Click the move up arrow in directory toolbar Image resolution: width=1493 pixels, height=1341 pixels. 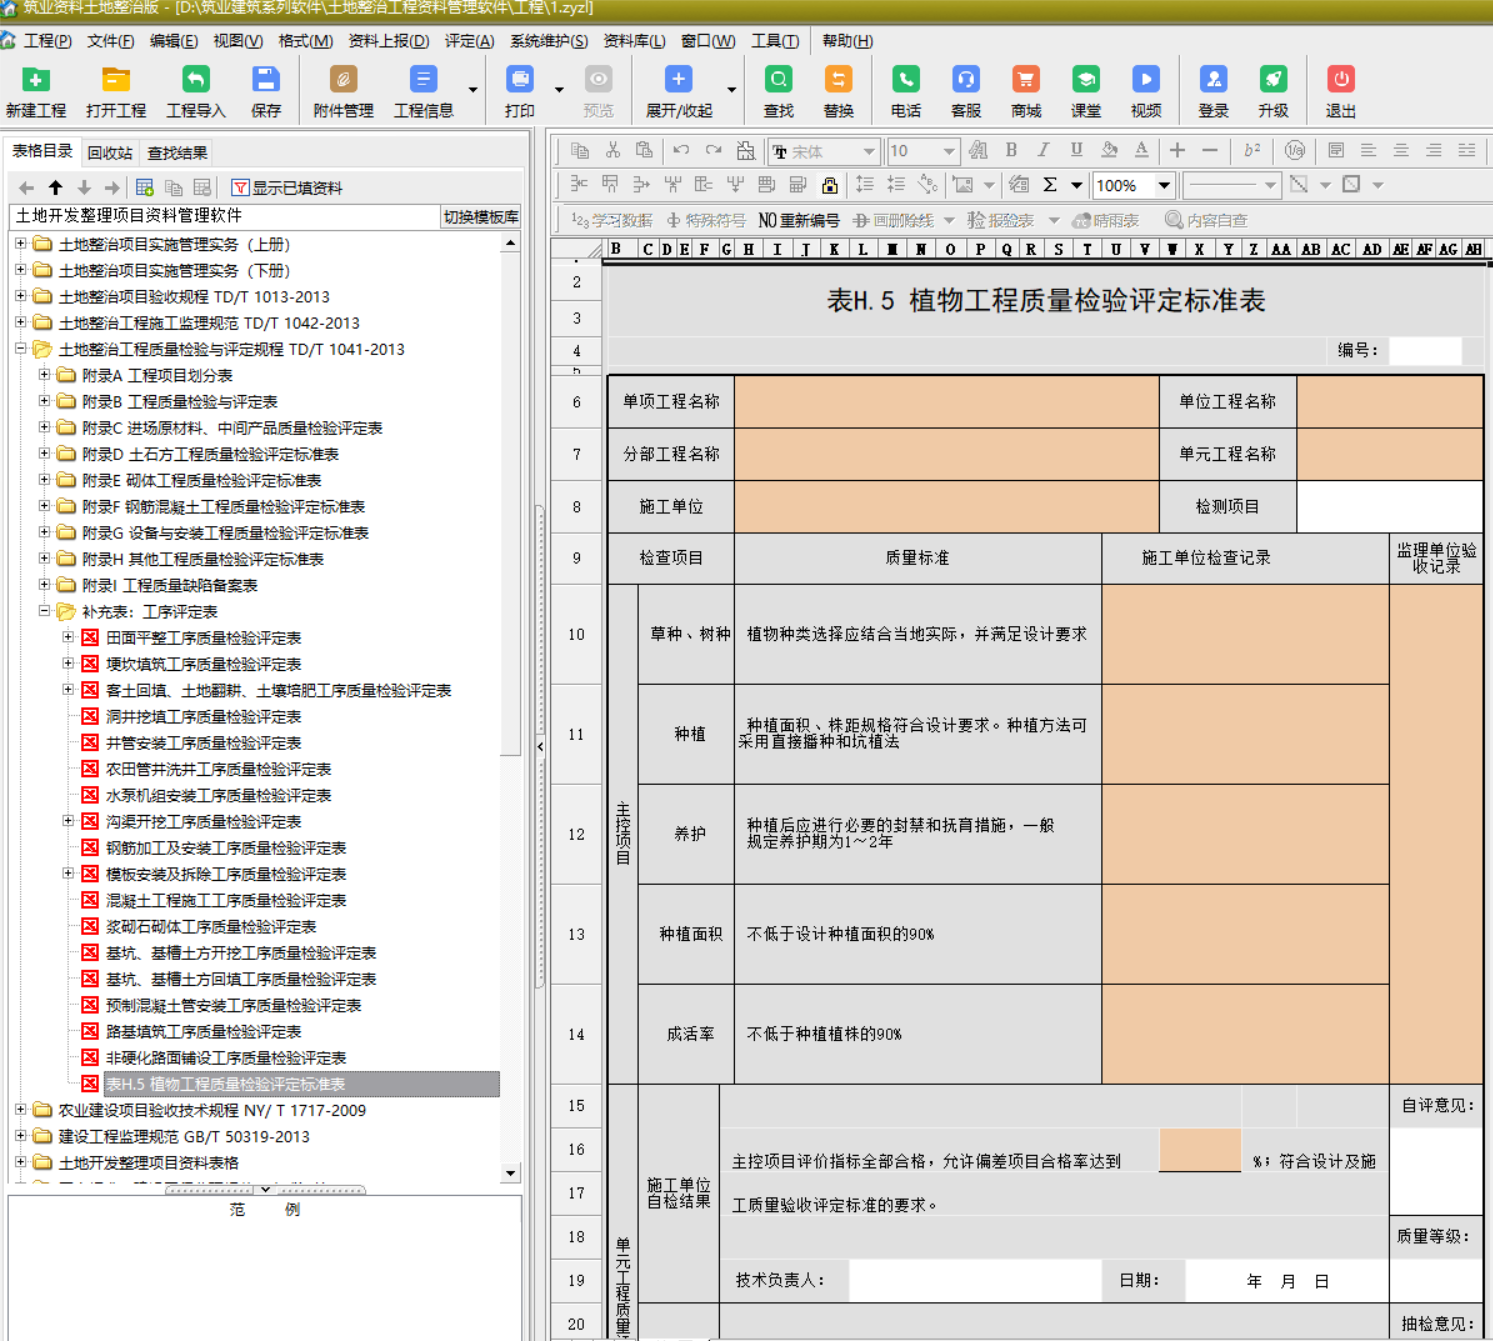click(56, 187)
